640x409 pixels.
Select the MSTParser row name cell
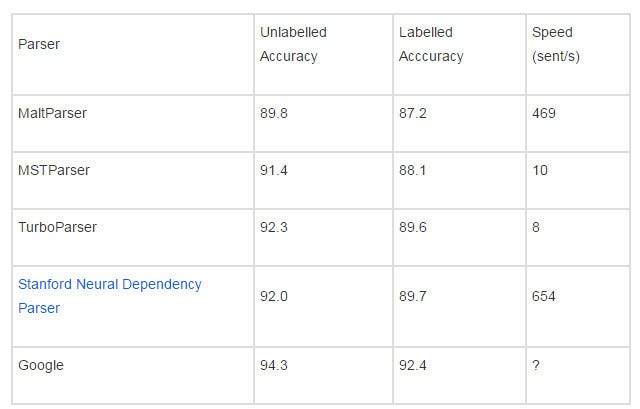point(133,181)
